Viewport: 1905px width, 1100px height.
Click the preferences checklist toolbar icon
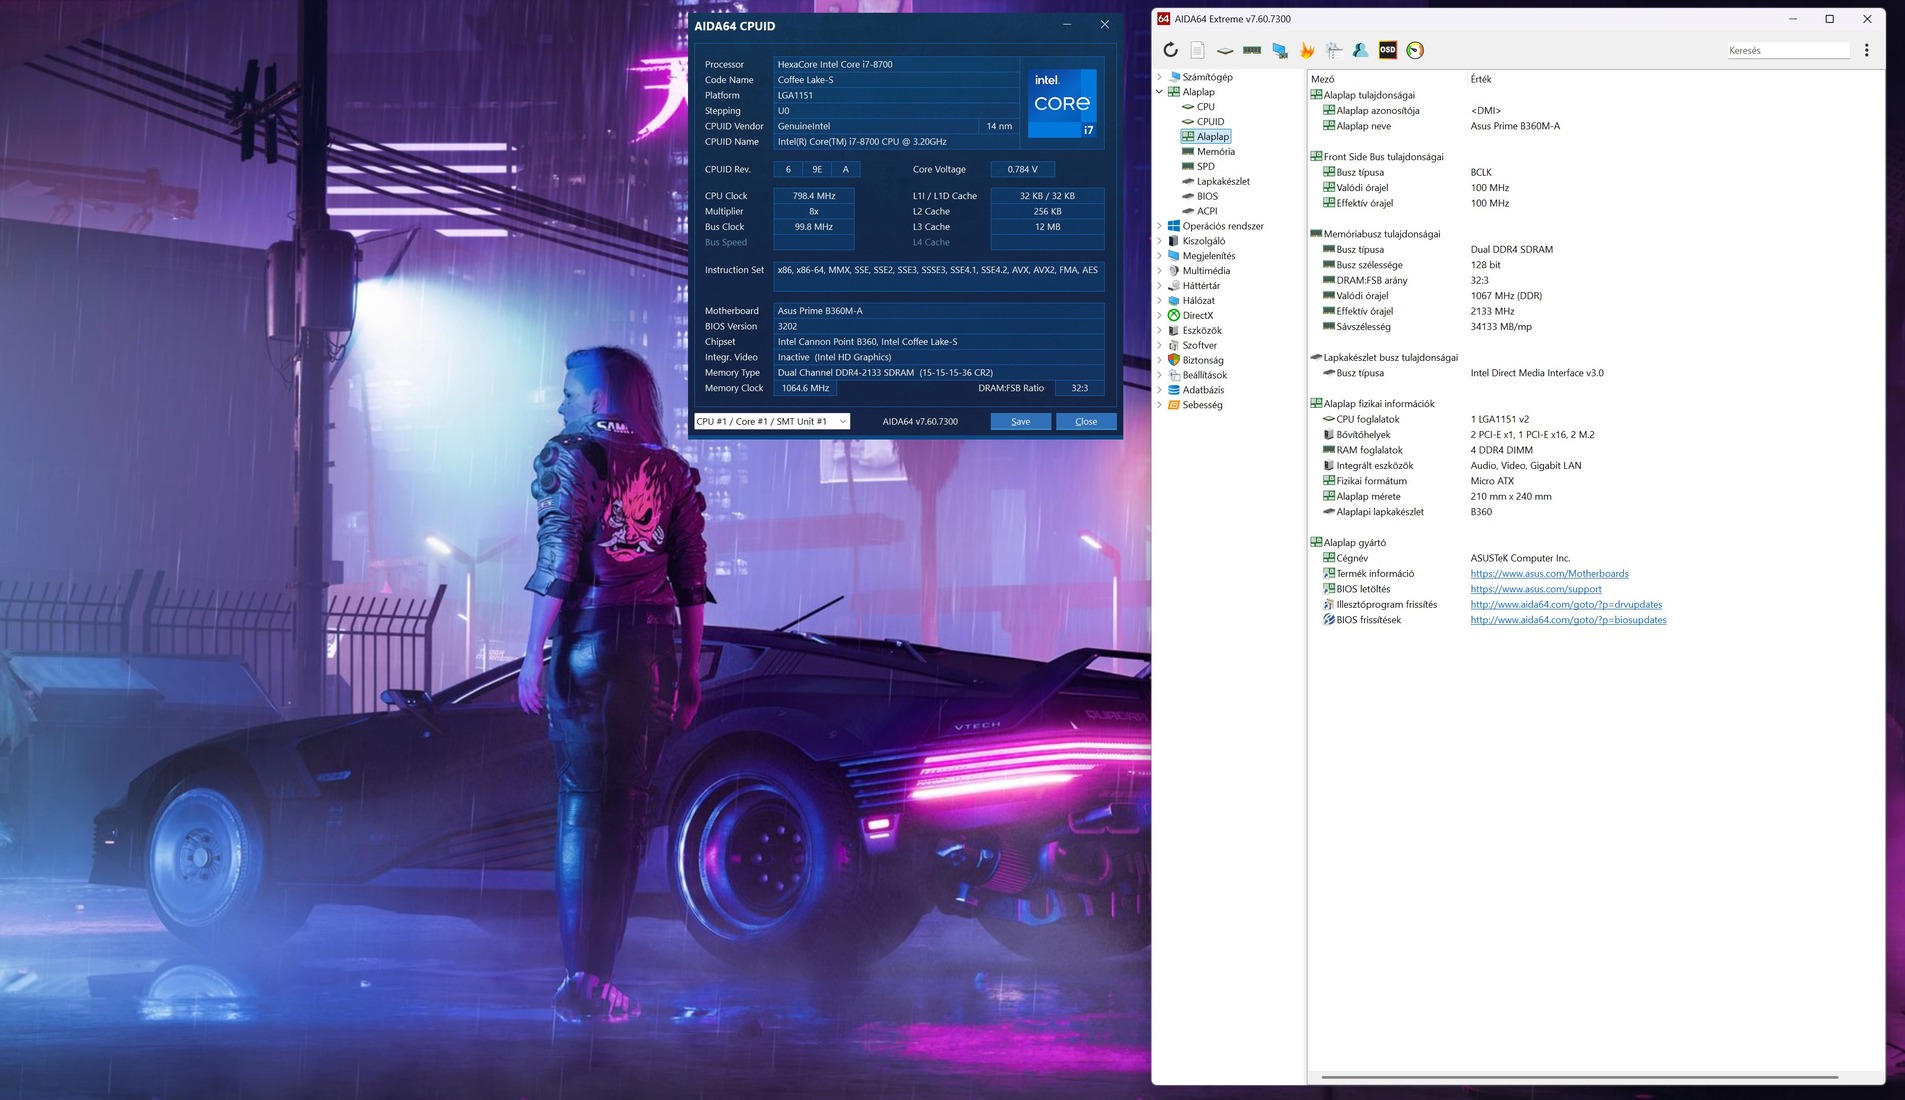click(1334, 50)
